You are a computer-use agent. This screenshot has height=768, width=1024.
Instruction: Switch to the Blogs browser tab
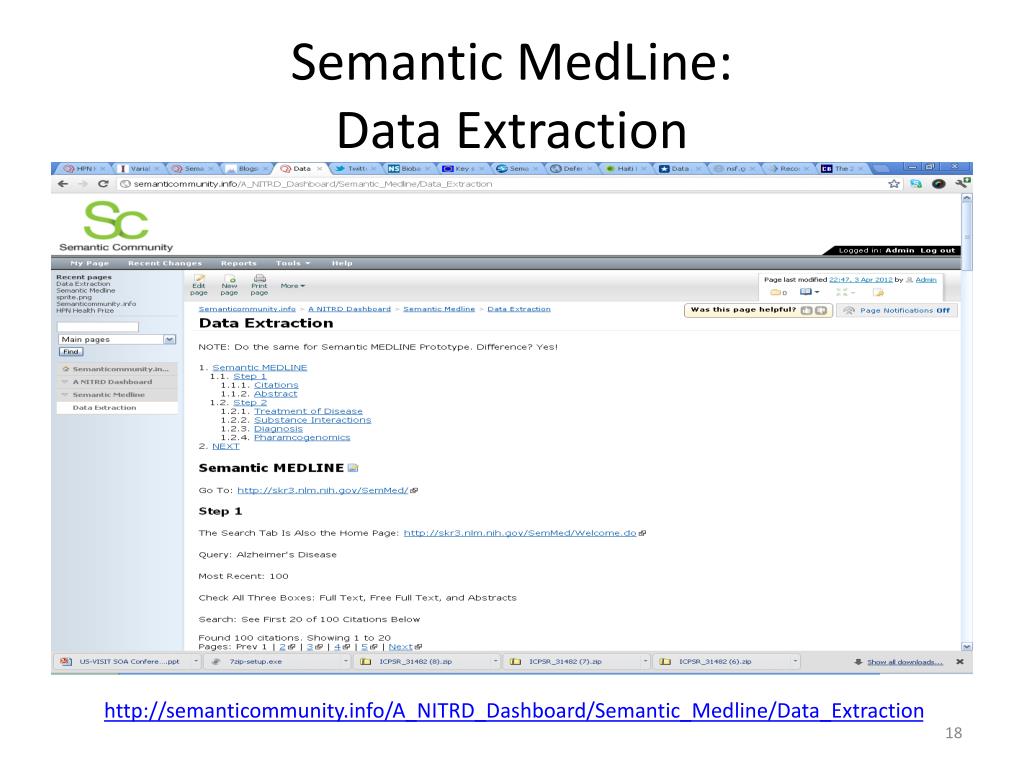click(x=247, y=168)
